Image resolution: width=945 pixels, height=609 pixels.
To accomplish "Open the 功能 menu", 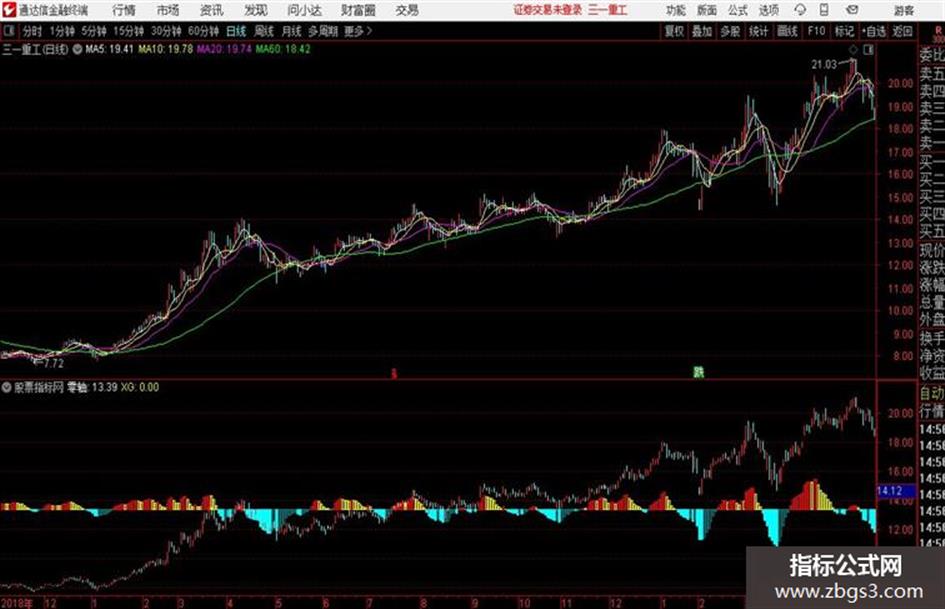I will pos(676,10).
